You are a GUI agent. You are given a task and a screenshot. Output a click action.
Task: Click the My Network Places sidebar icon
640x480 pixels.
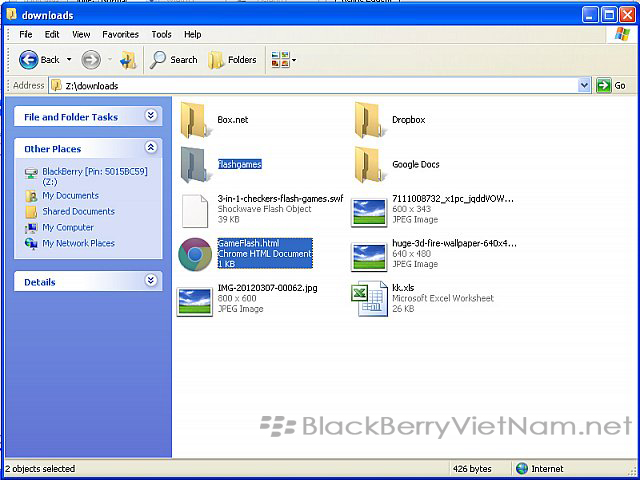31,244
